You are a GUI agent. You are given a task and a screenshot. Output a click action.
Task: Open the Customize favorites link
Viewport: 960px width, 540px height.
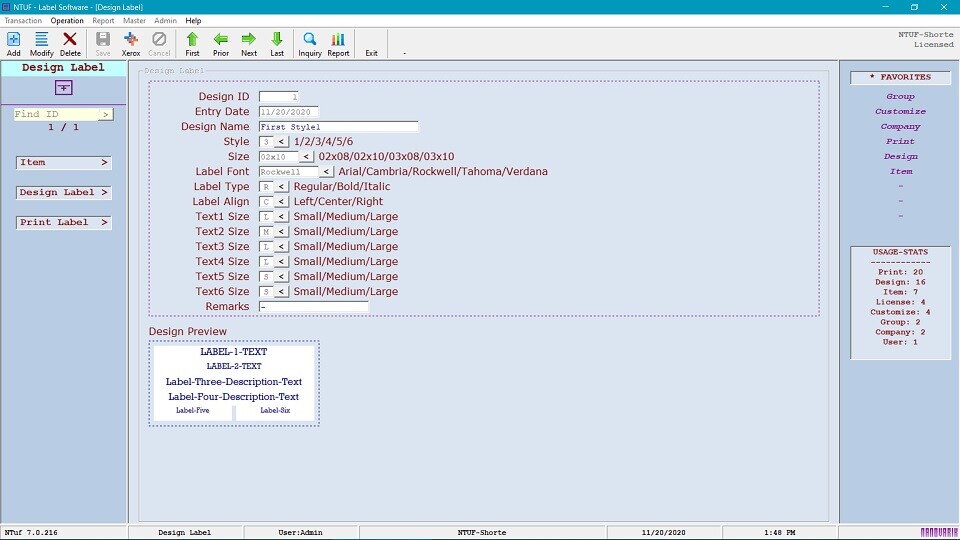coord(900,112)
